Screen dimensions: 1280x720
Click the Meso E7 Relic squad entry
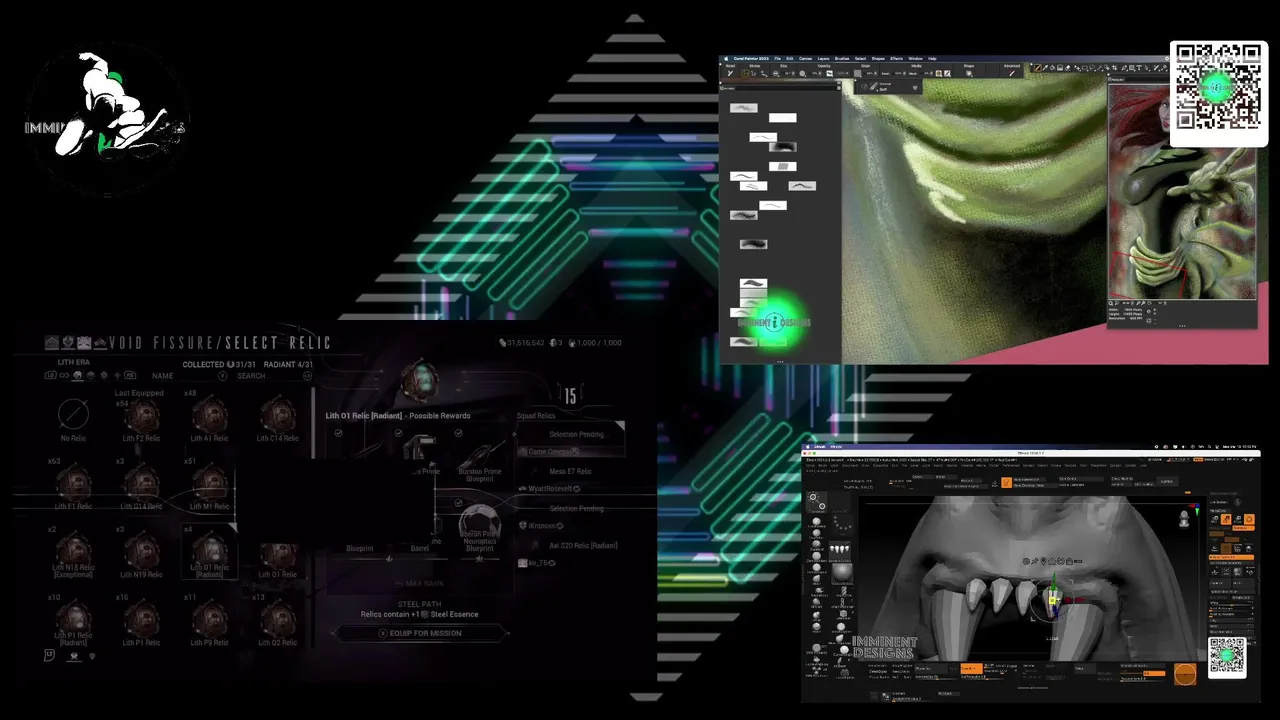tap(570, 471)
